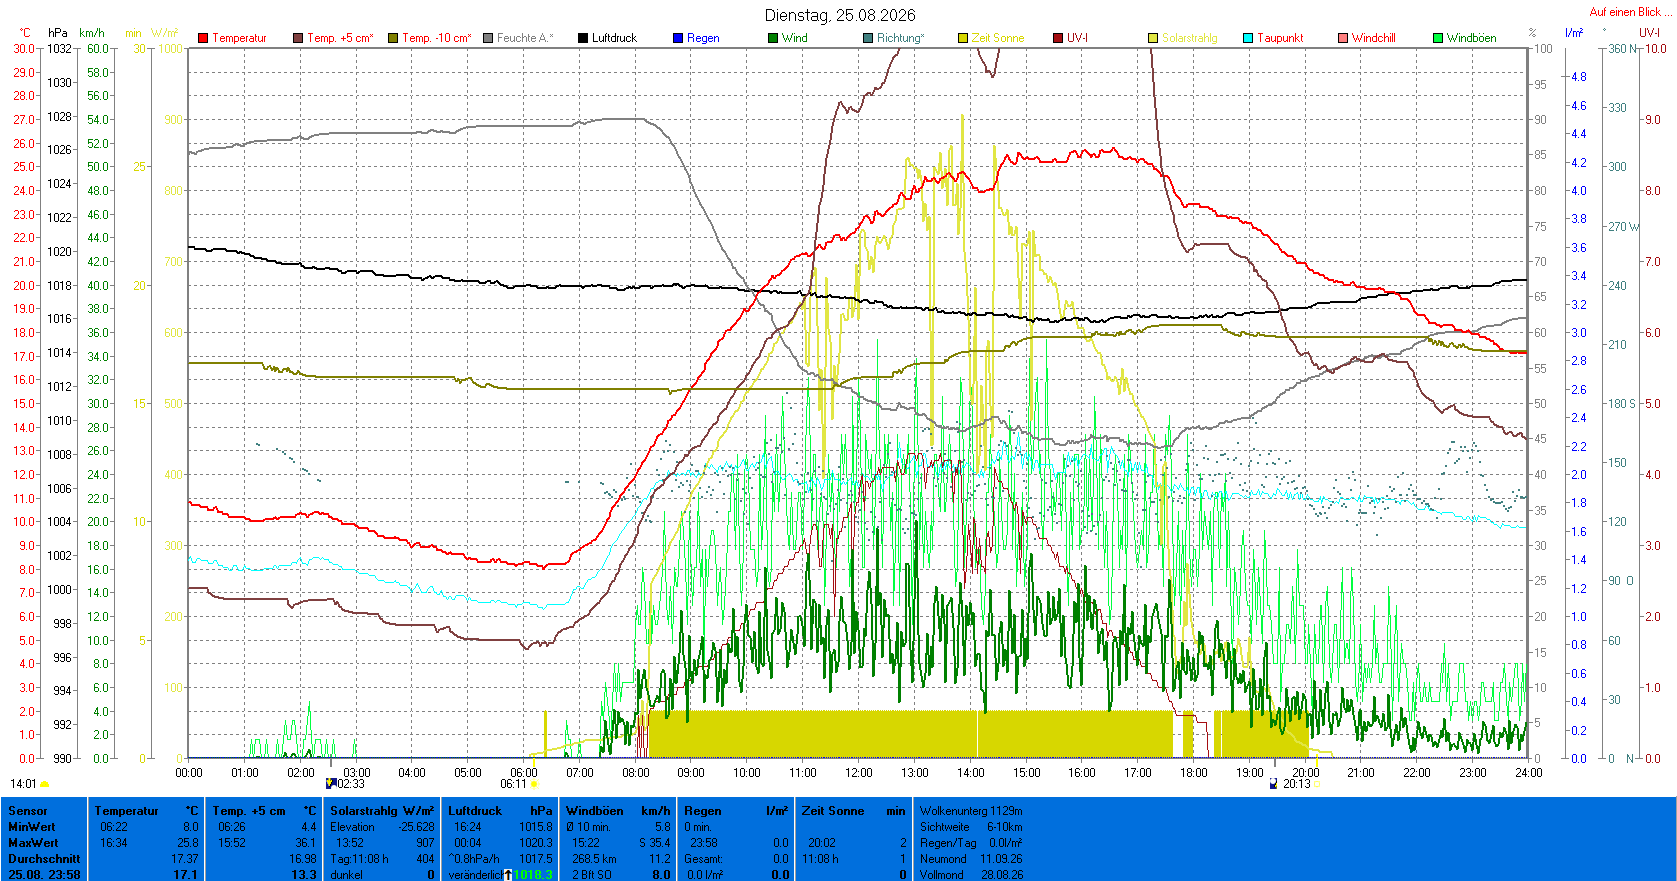Select the 'Regen' legend label

click(703, 38)
